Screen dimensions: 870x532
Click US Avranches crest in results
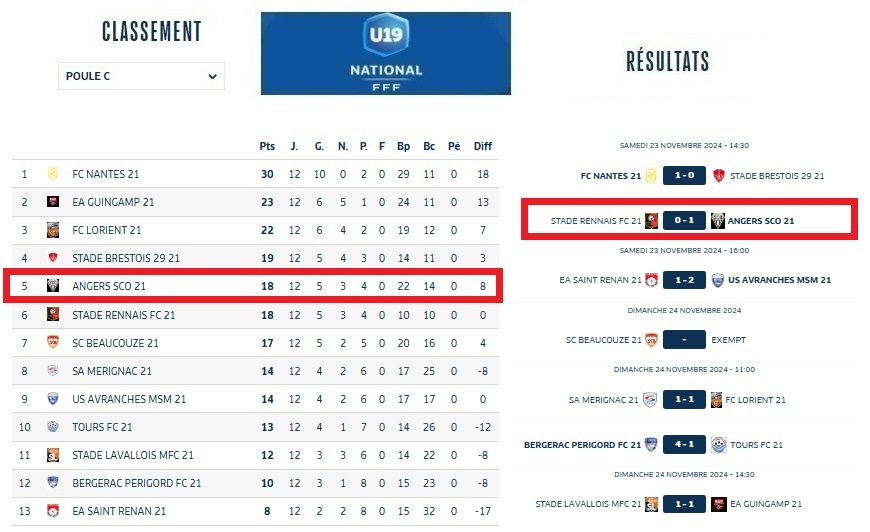[x=718, y=280]
